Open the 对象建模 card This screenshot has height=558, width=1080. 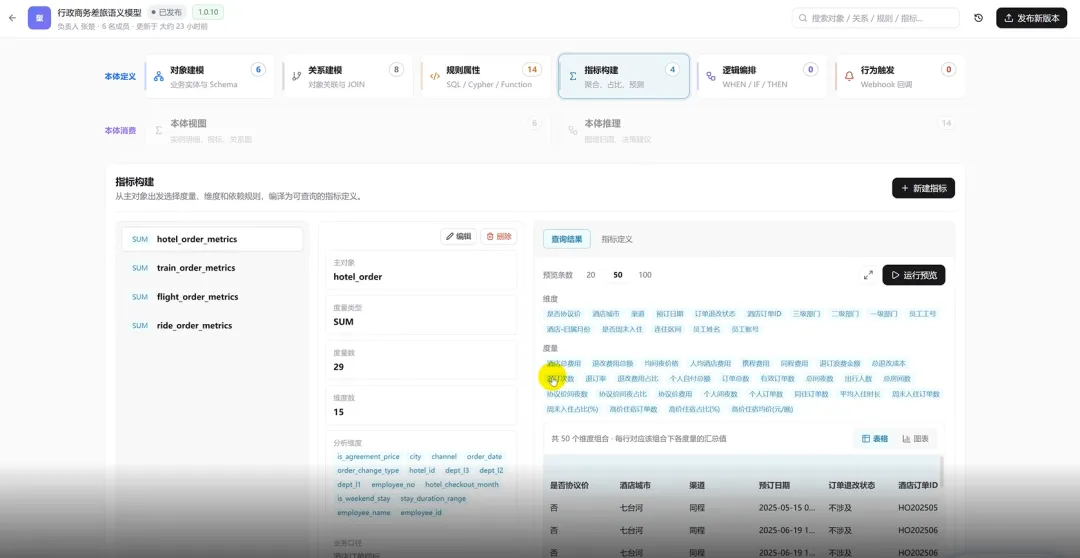[209, 76]
